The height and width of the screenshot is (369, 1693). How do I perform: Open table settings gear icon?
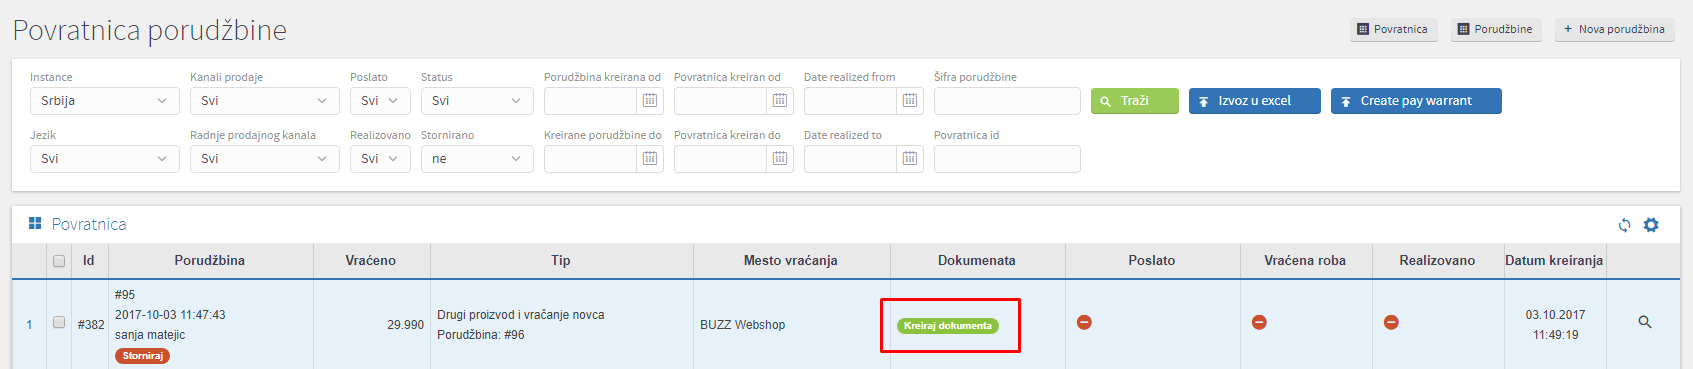1651,225
